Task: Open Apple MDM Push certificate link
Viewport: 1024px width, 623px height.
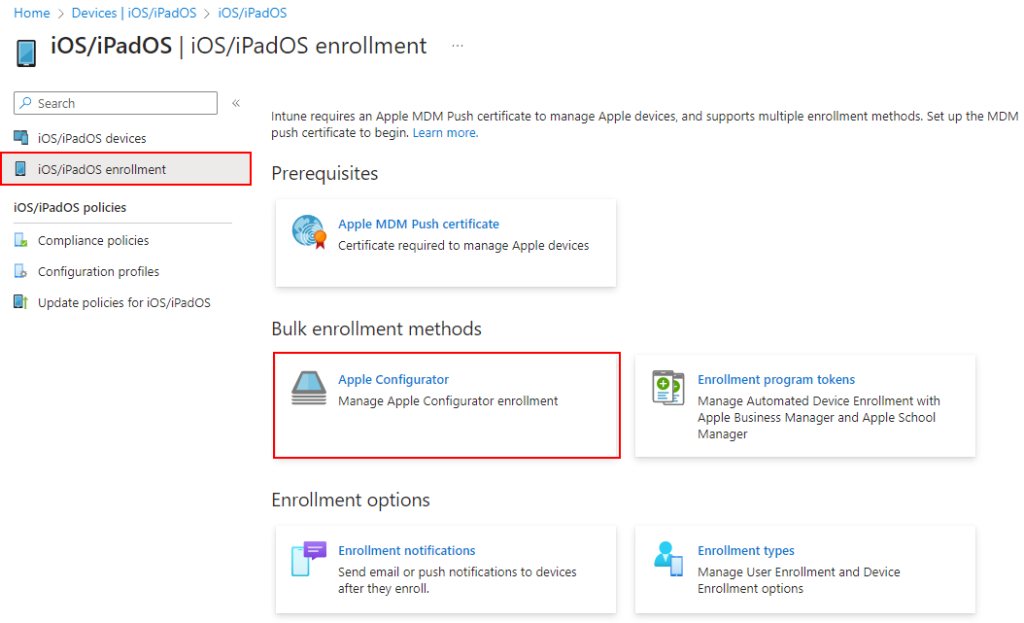Action: click(419, 224)
